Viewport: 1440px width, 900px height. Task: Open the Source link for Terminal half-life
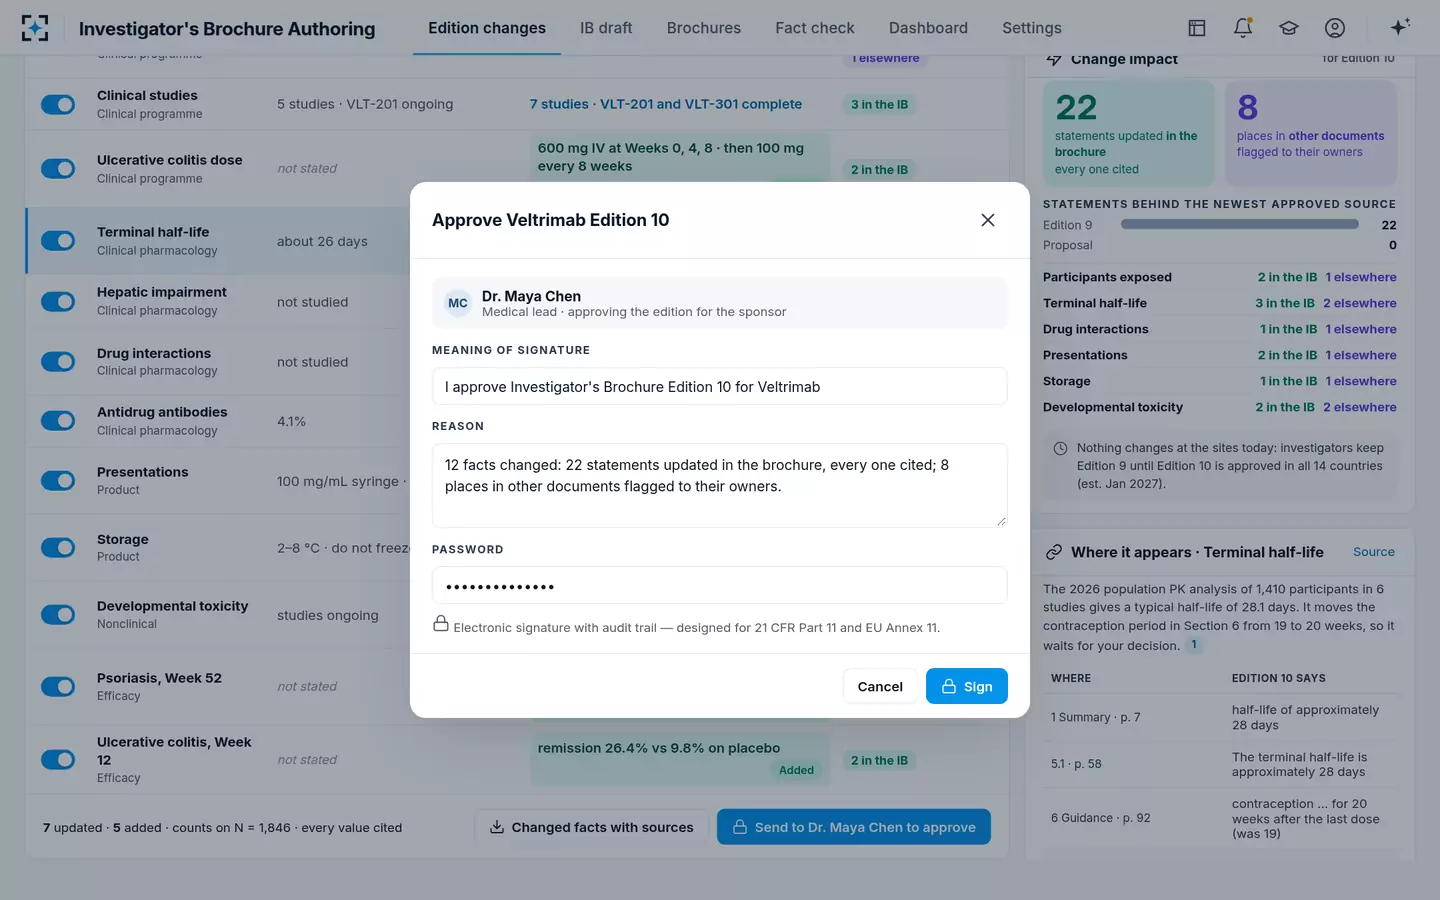click(1374, 552)
